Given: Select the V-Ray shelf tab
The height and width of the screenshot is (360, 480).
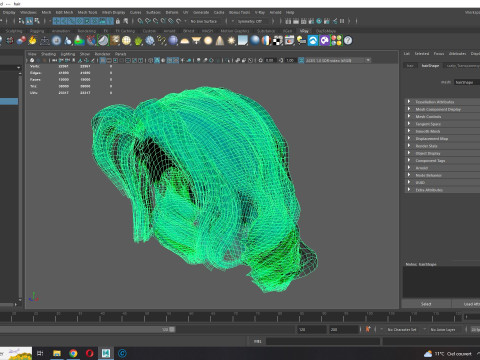Looking at the screenshot, I should [x=304, y=31].
